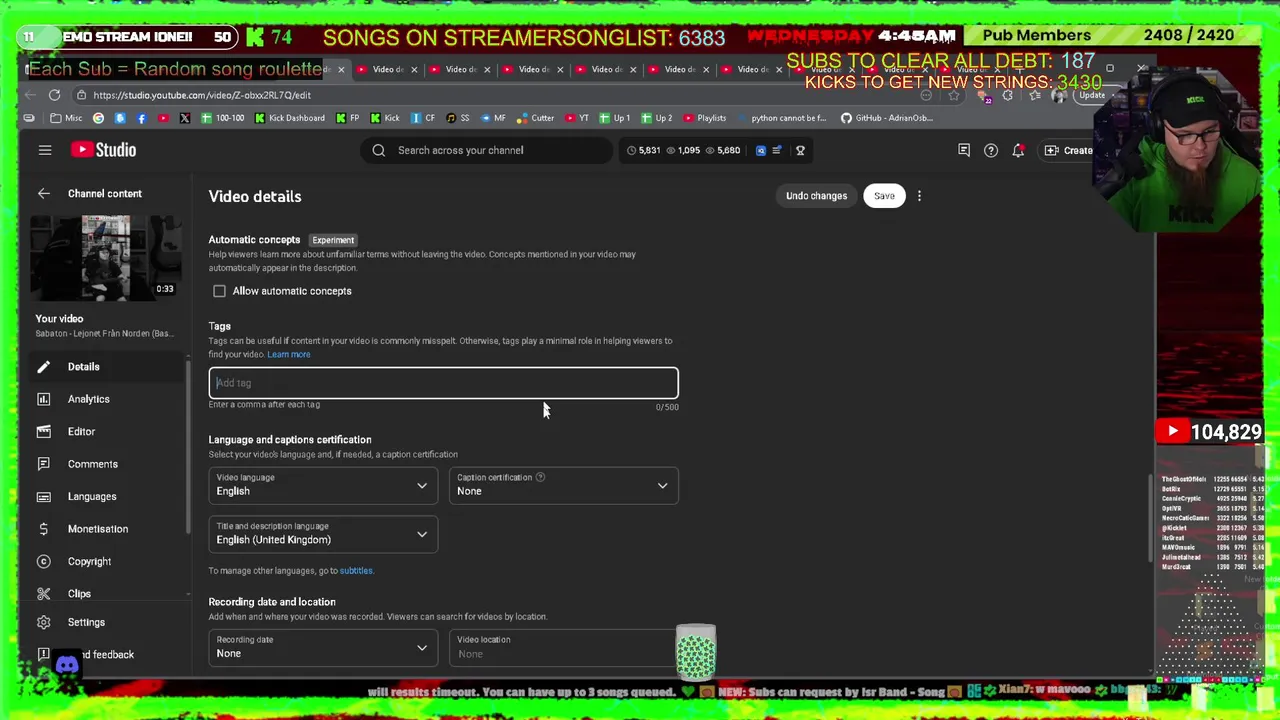Click Undo changes button

(x=816, y=196)
